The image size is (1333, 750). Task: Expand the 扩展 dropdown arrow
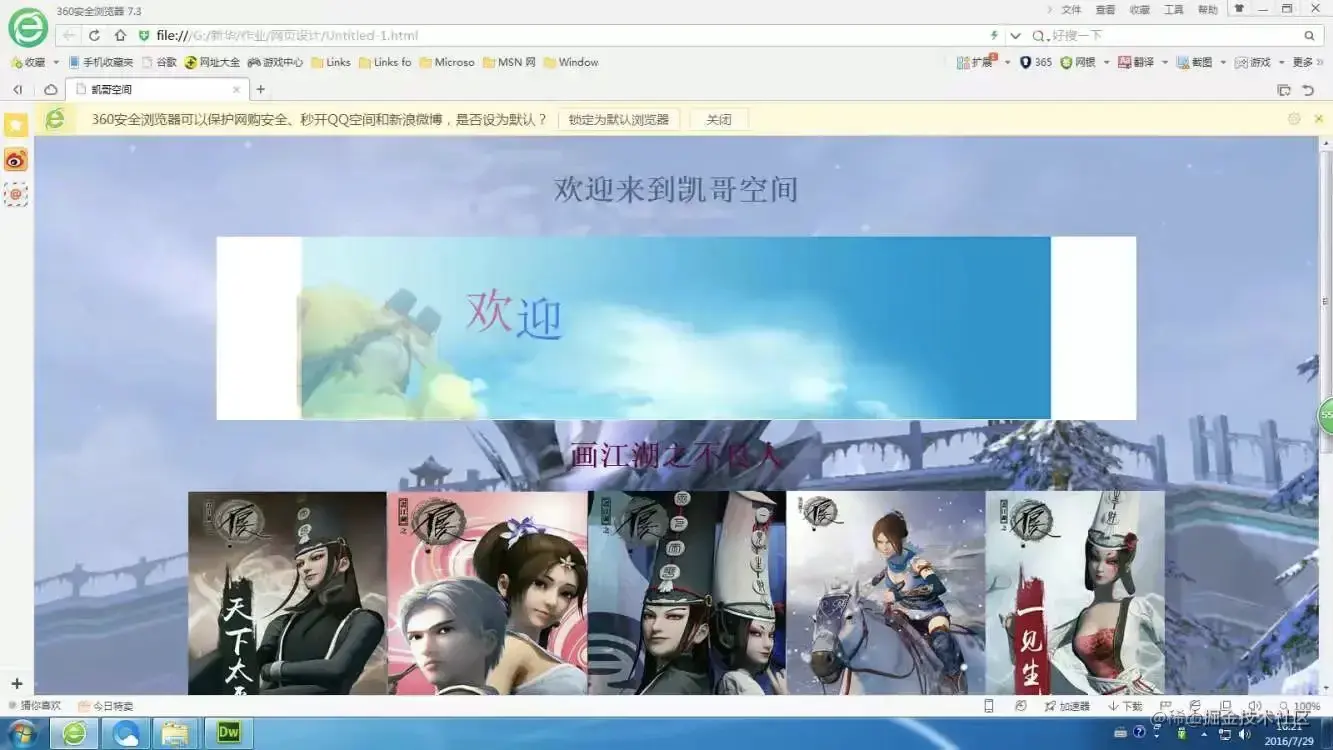[x=1007, y=62]
